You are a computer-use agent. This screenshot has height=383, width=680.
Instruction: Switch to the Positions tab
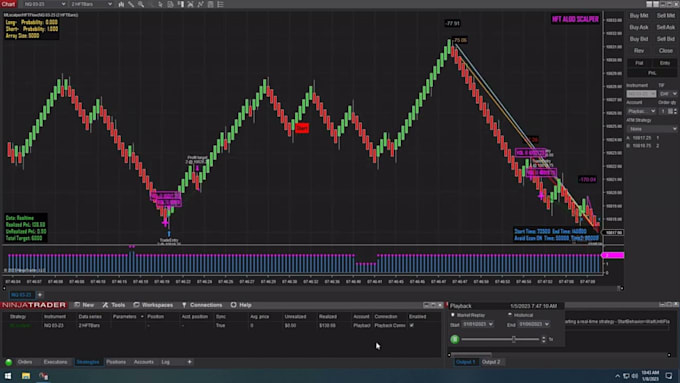116,362
